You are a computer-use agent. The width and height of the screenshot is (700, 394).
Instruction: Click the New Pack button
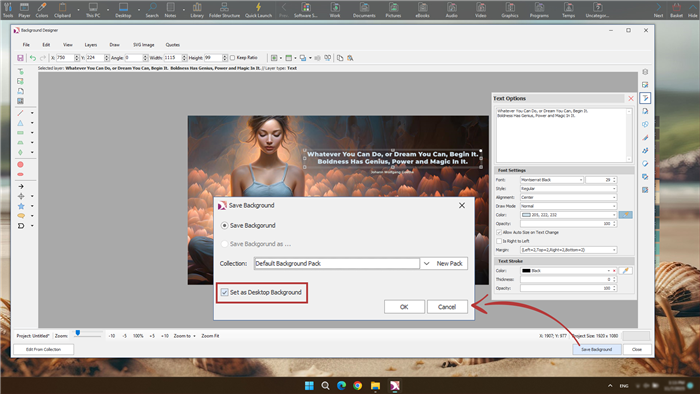tap(450, 264)
